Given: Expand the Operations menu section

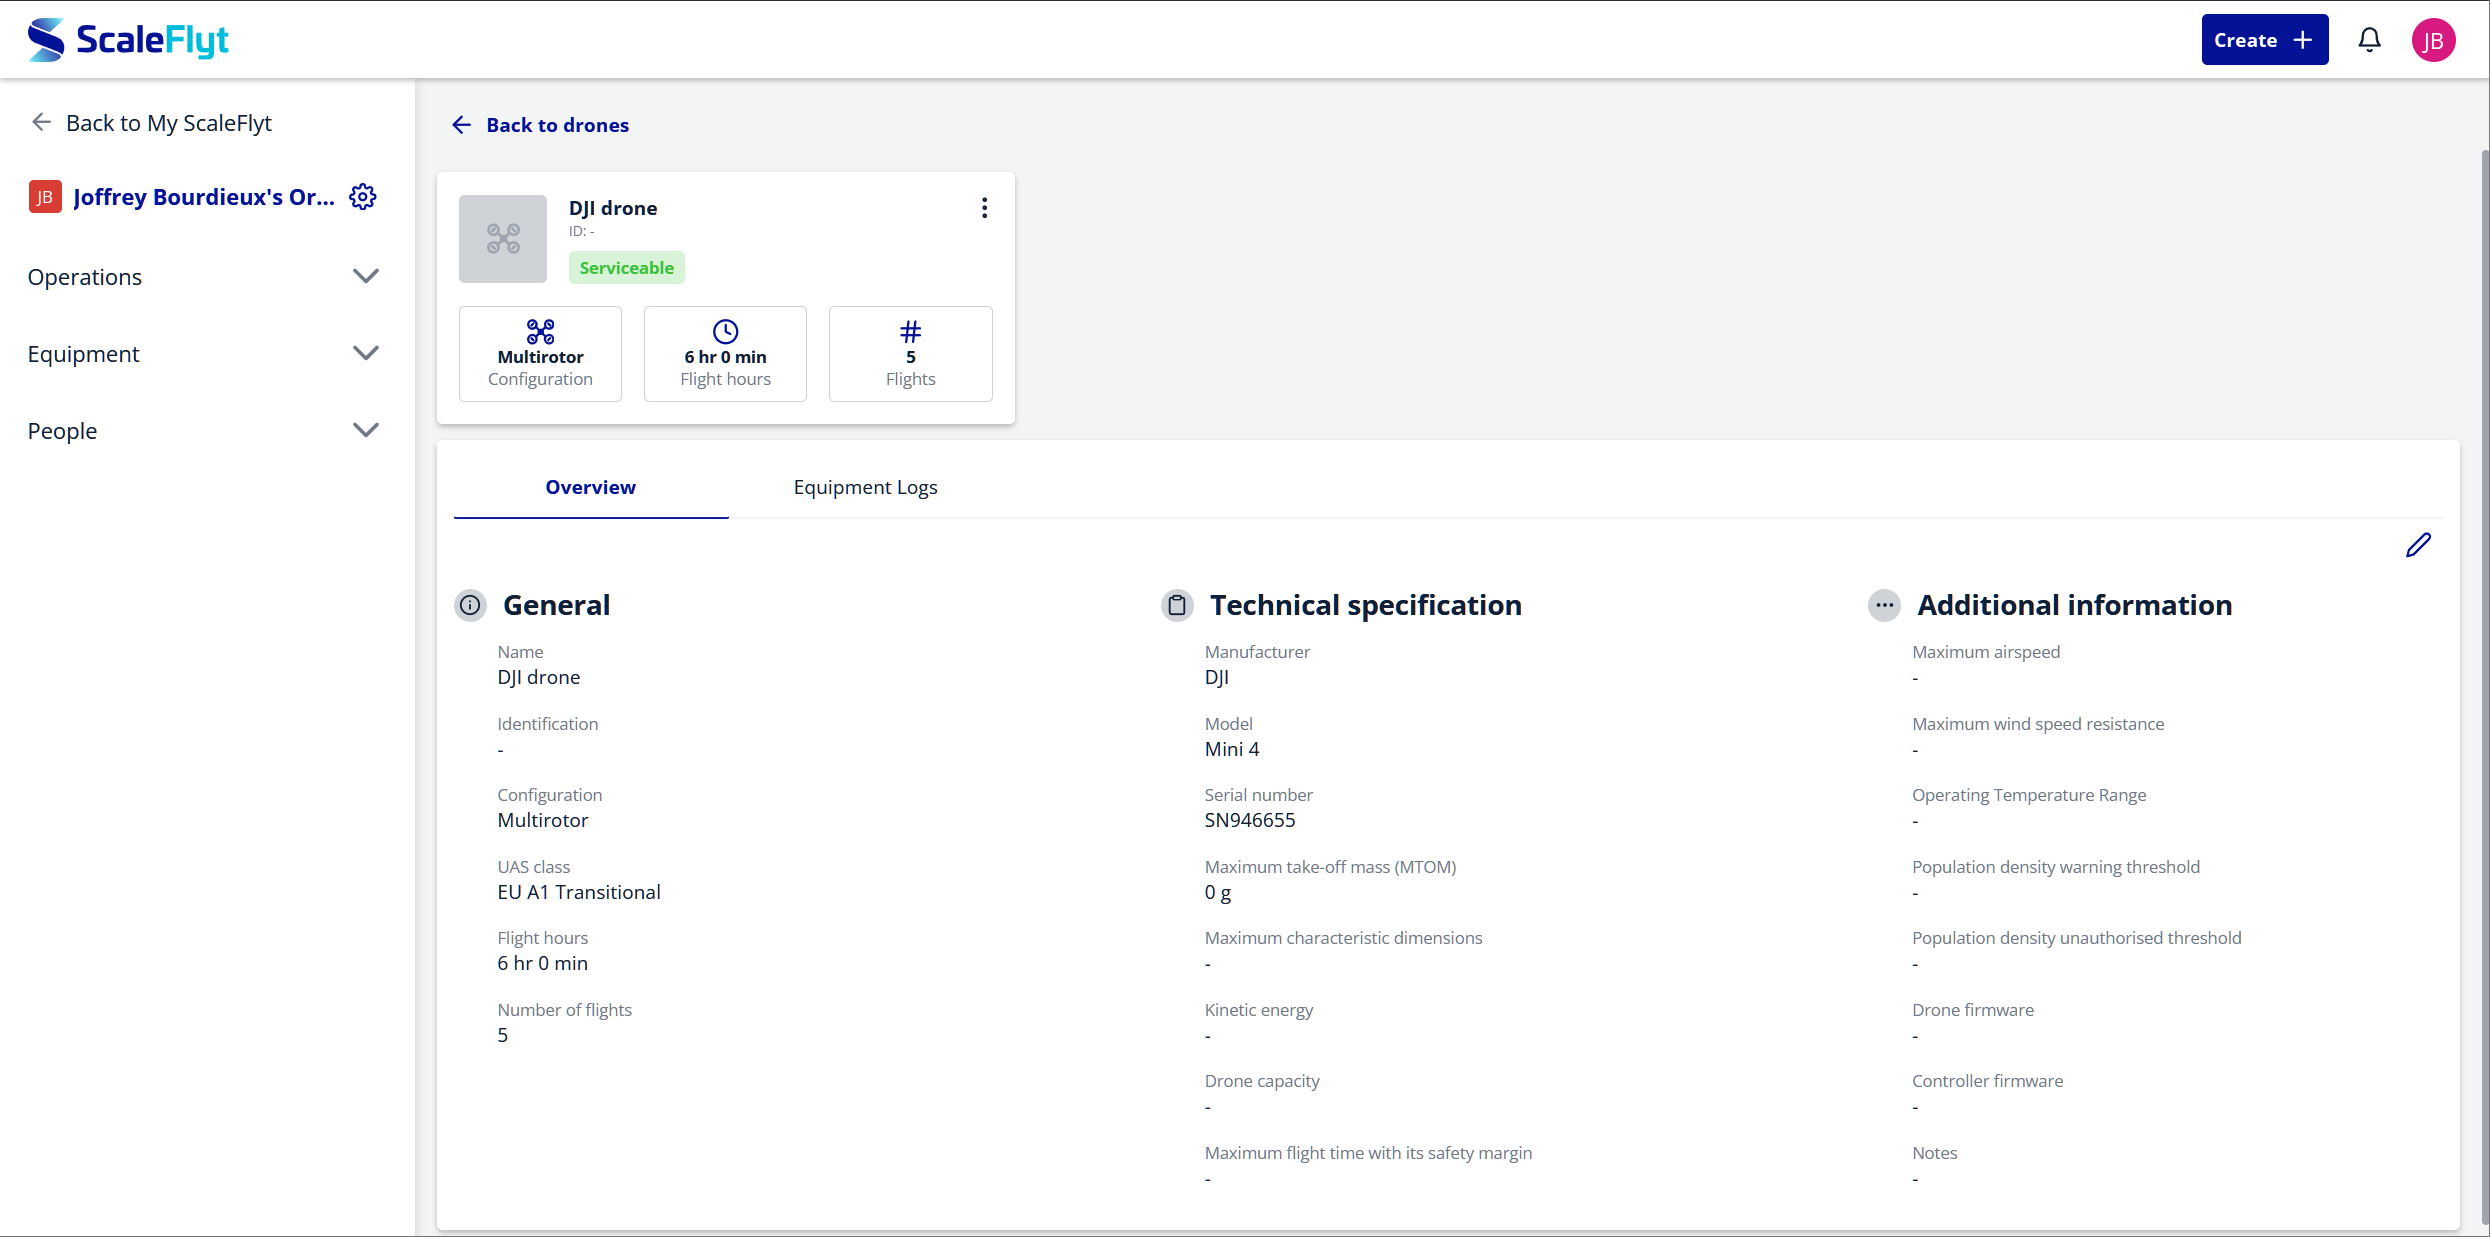Looking at the screenshot, I should pyautogui.click(x=204, y=277).
